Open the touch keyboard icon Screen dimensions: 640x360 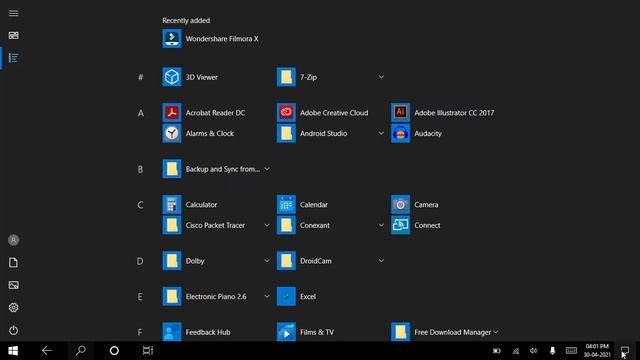point(571,351)
